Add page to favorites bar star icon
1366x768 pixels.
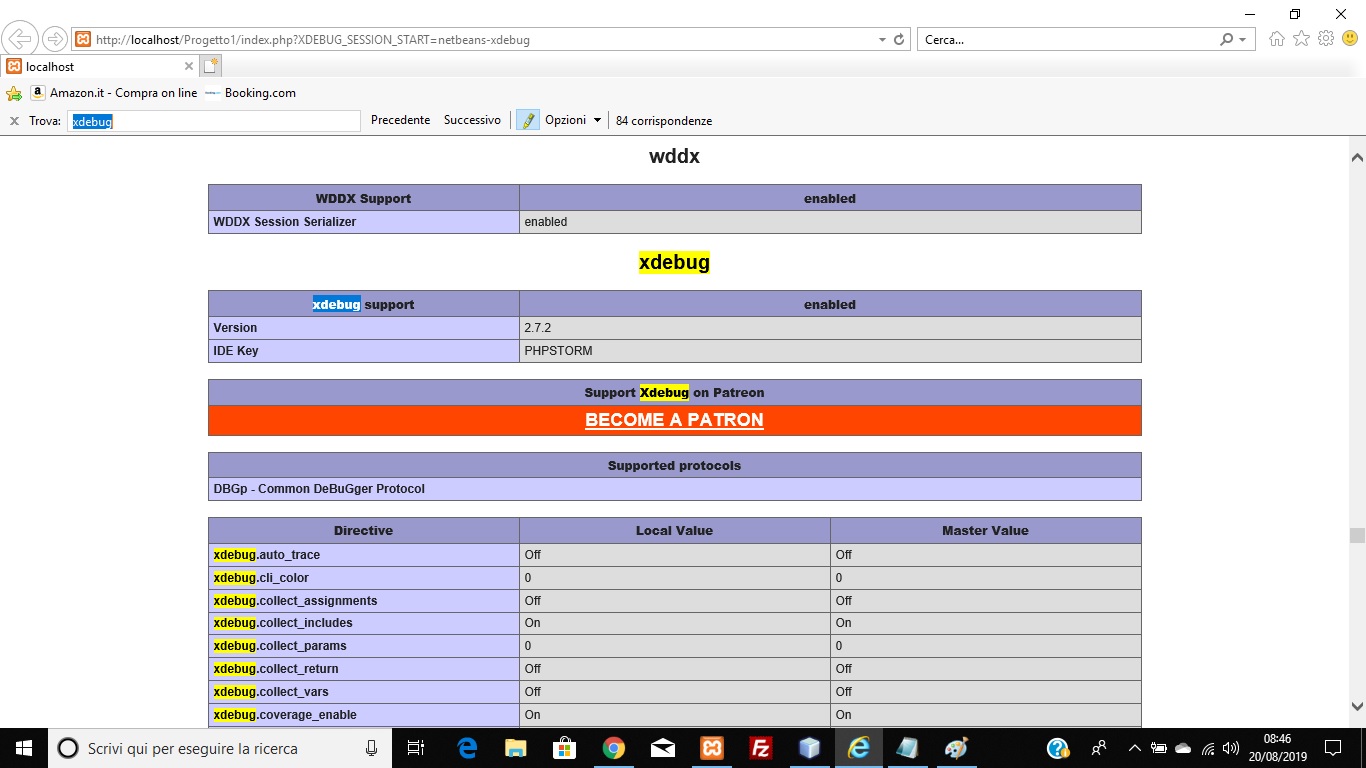(14, 93)
